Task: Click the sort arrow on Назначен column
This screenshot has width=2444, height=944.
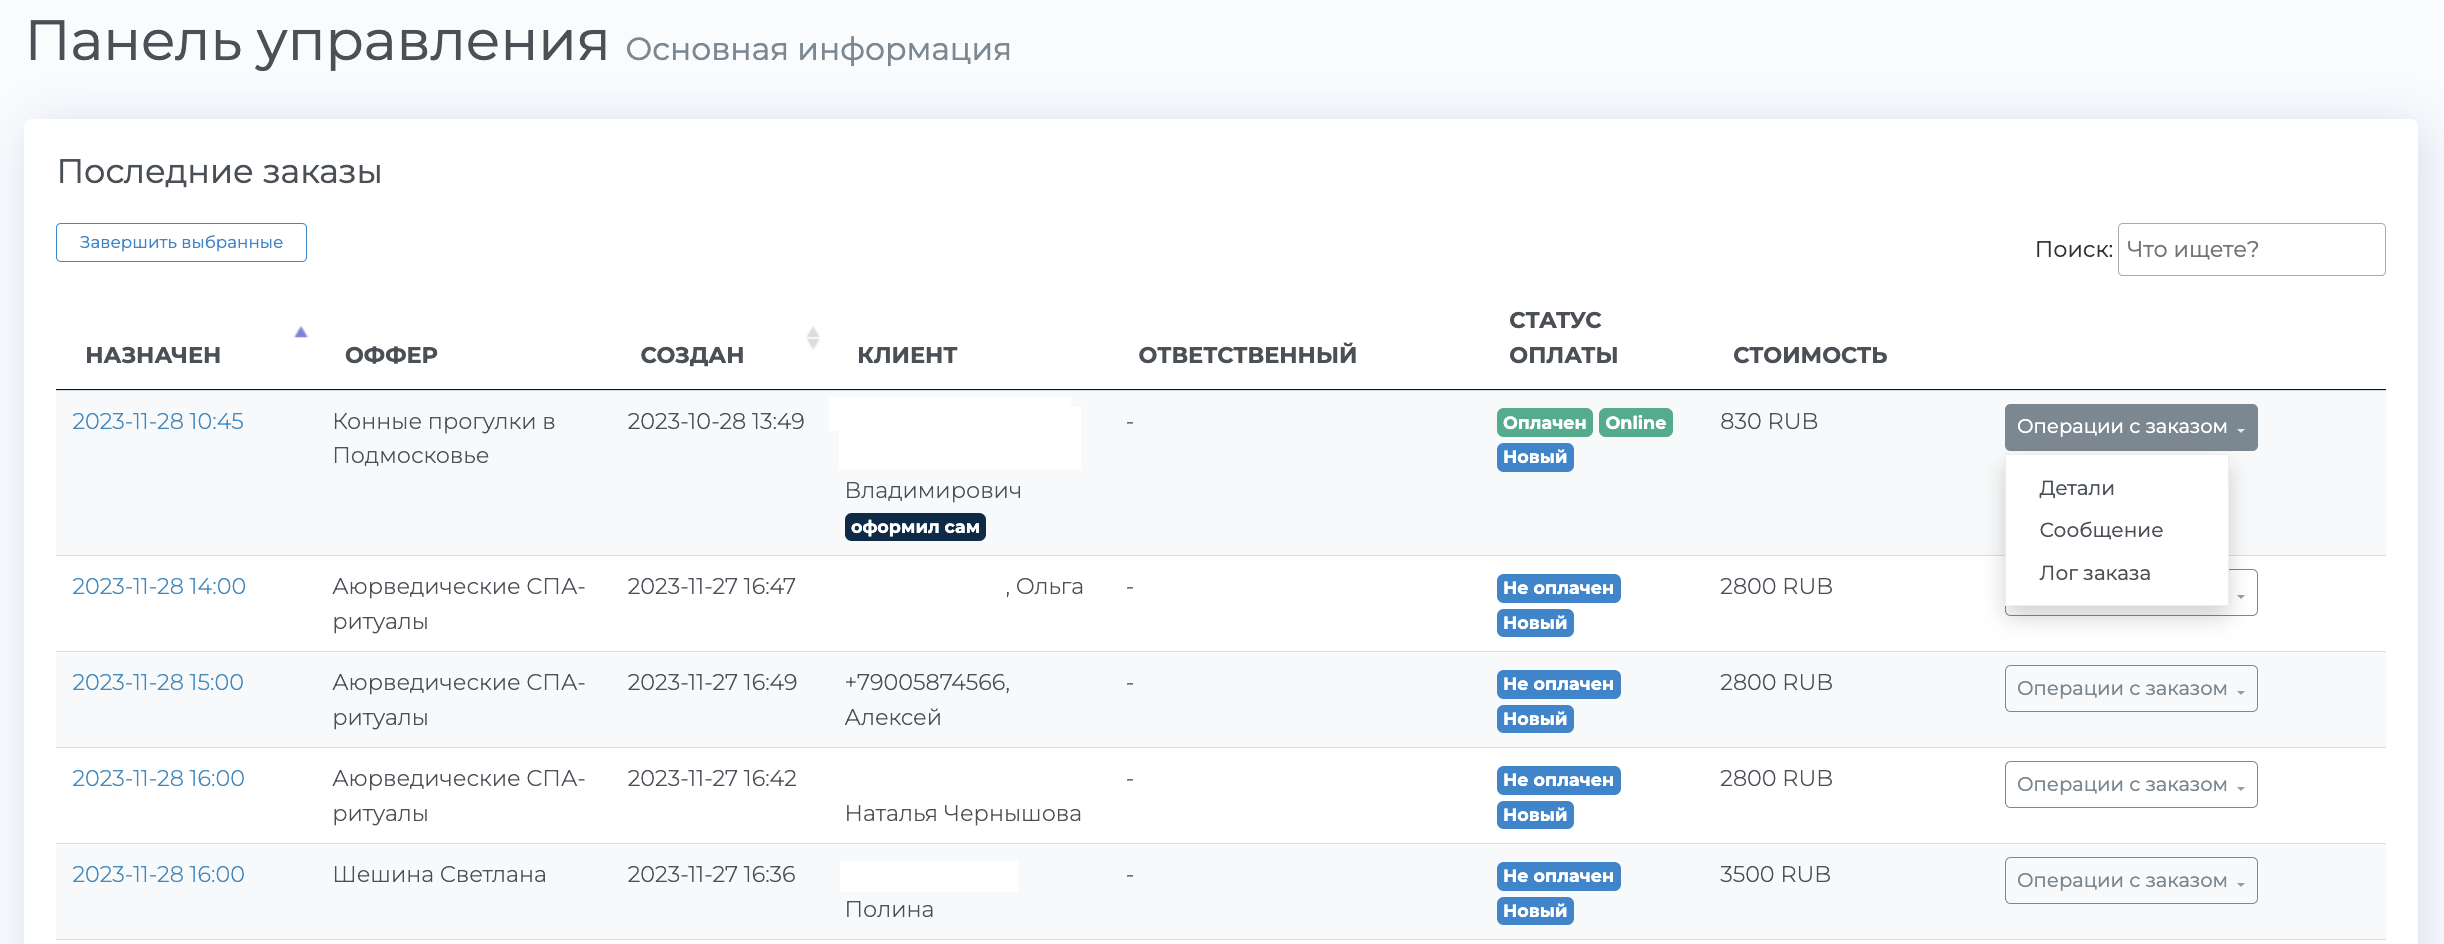Action: (x=300, y=333)
